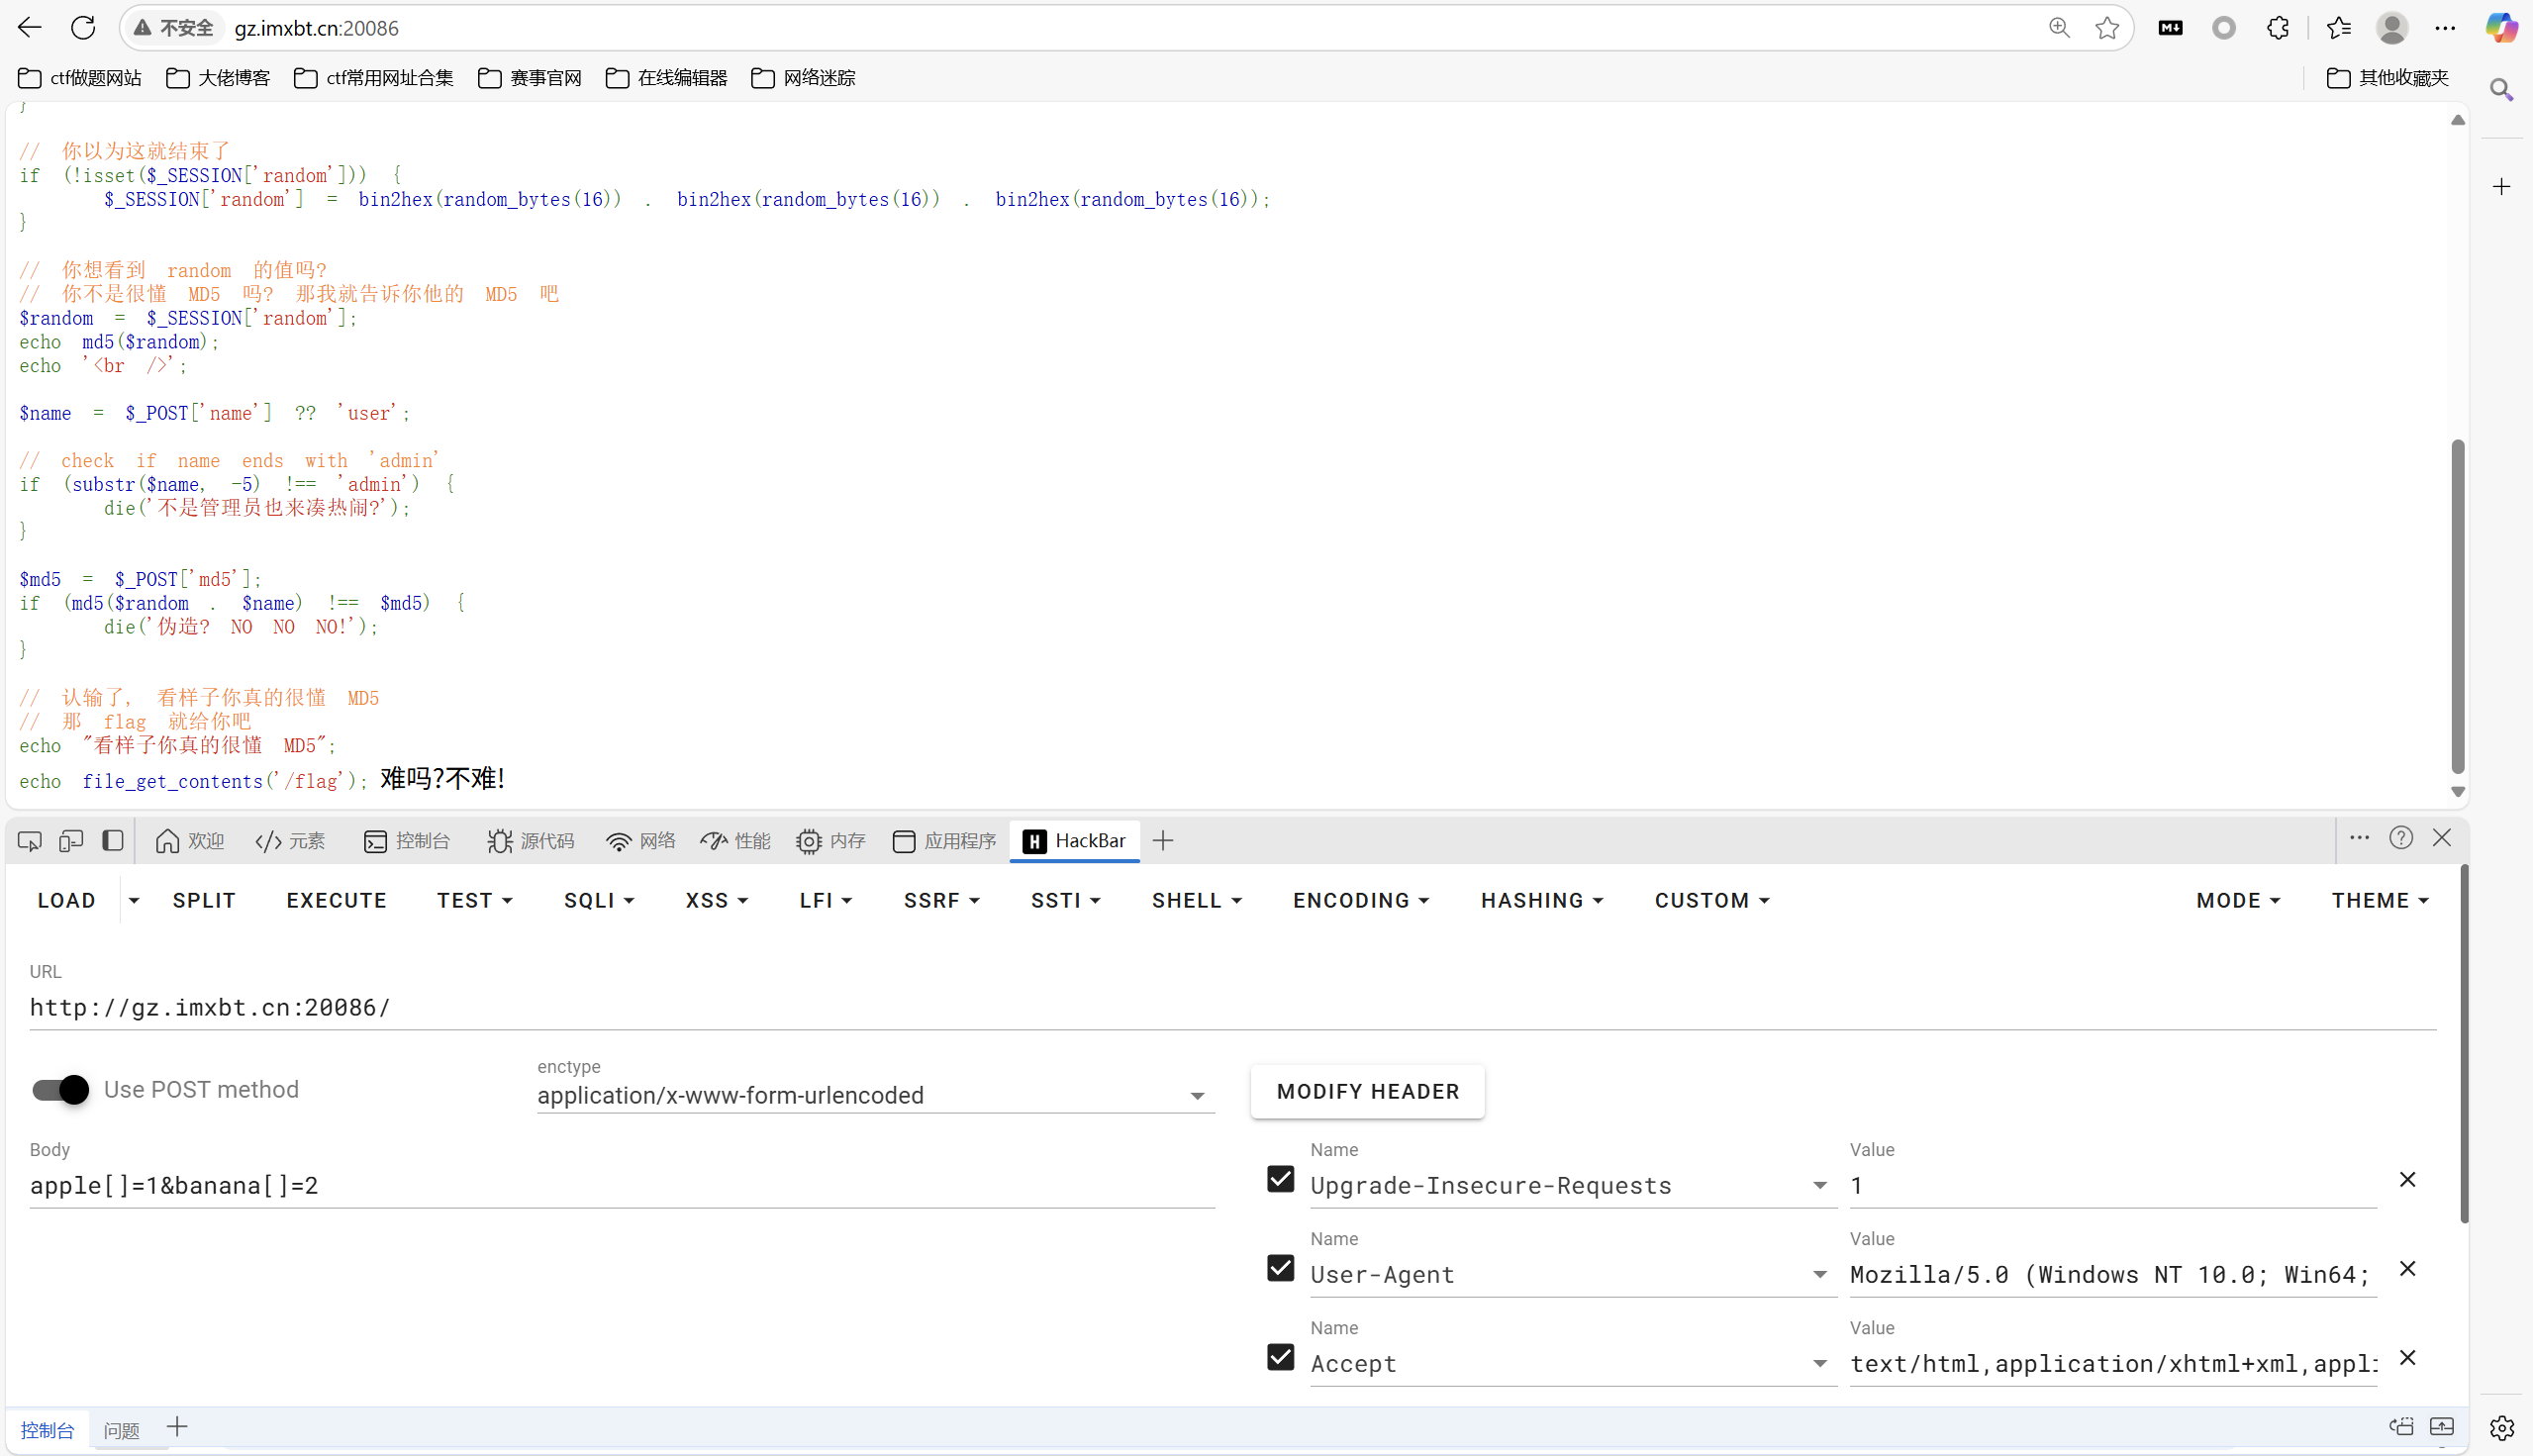Select the inspect element picker icon
Screen dimensions: 2533x1456
tap(30, 841)
